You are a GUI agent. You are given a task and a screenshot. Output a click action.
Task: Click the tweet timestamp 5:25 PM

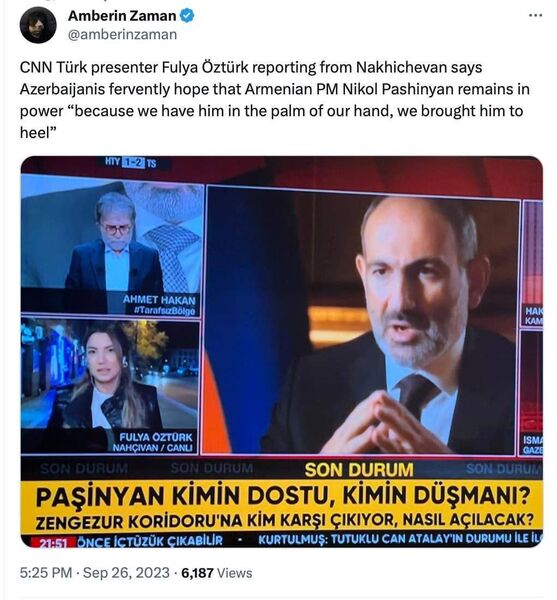pos(46,573)
